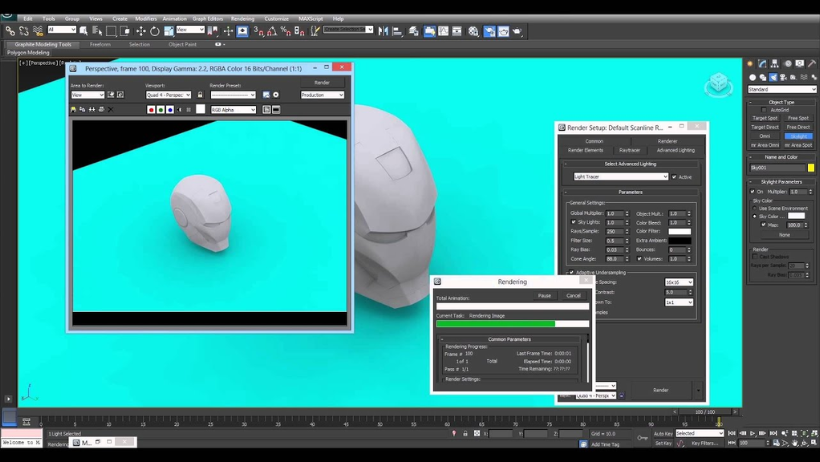820x462 pixels.
Task: Click the Geometry category icon in Create panel
Action: tap(752, 77)
